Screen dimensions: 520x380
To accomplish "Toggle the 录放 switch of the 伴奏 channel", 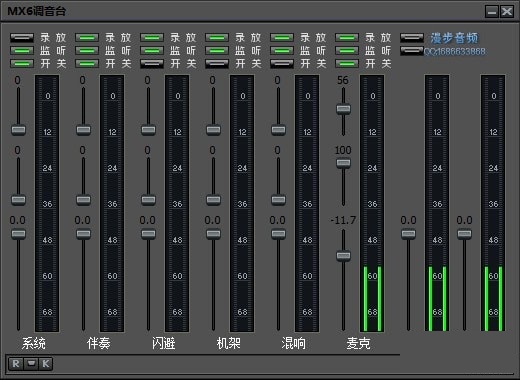I will coord(87,38).
